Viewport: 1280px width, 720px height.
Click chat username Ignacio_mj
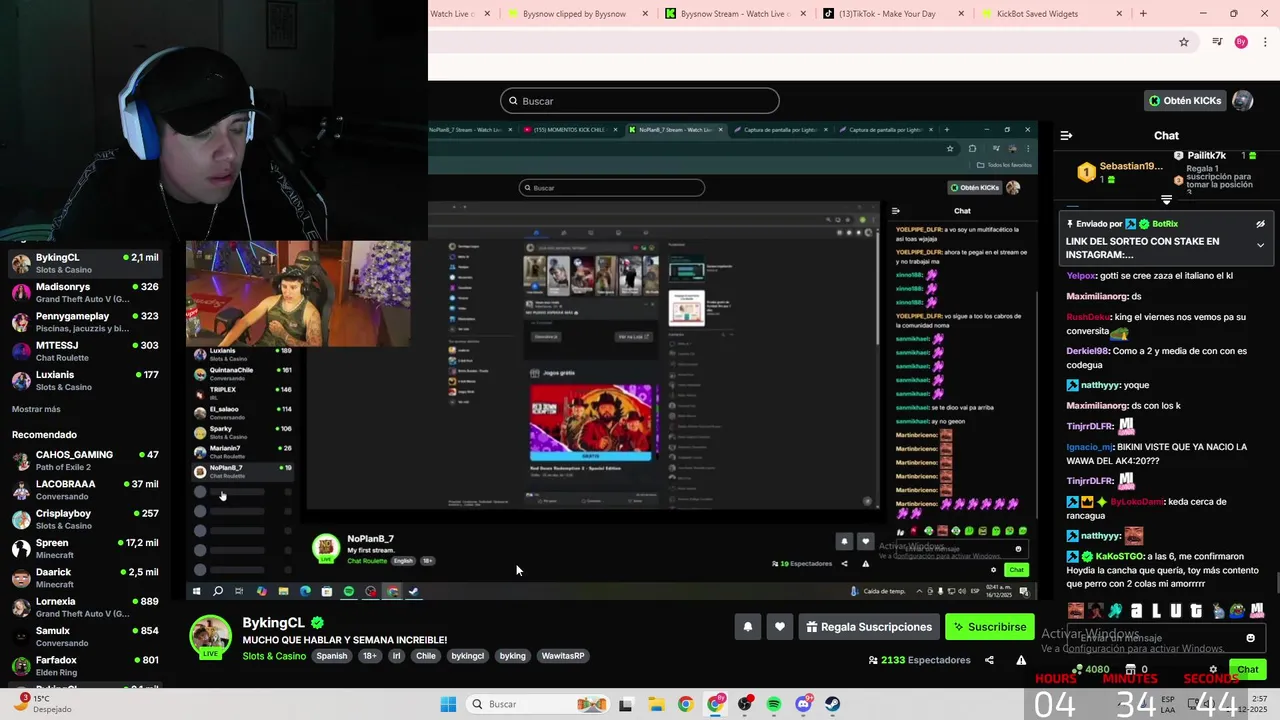point(1089,447)
